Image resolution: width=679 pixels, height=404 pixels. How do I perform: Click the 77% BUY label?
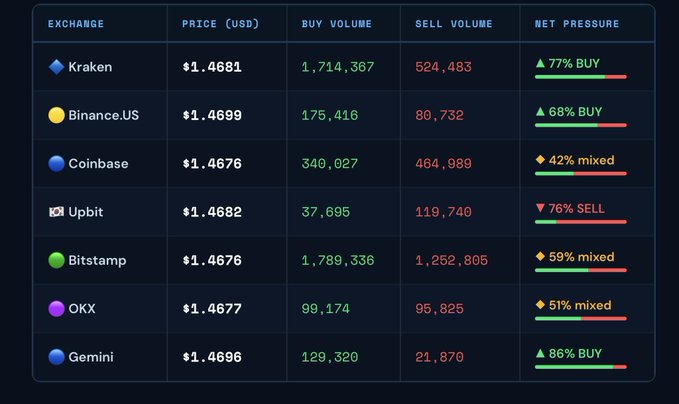click(x=574, y=64)
